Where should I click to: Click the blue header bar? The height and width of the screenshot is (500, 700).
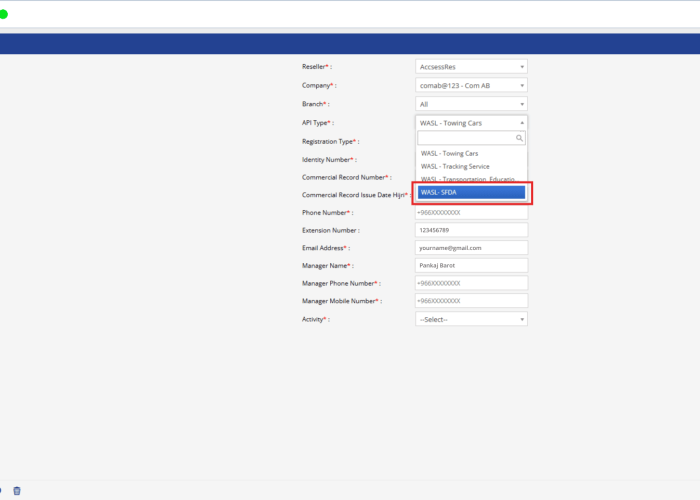(x=350, y=43)
